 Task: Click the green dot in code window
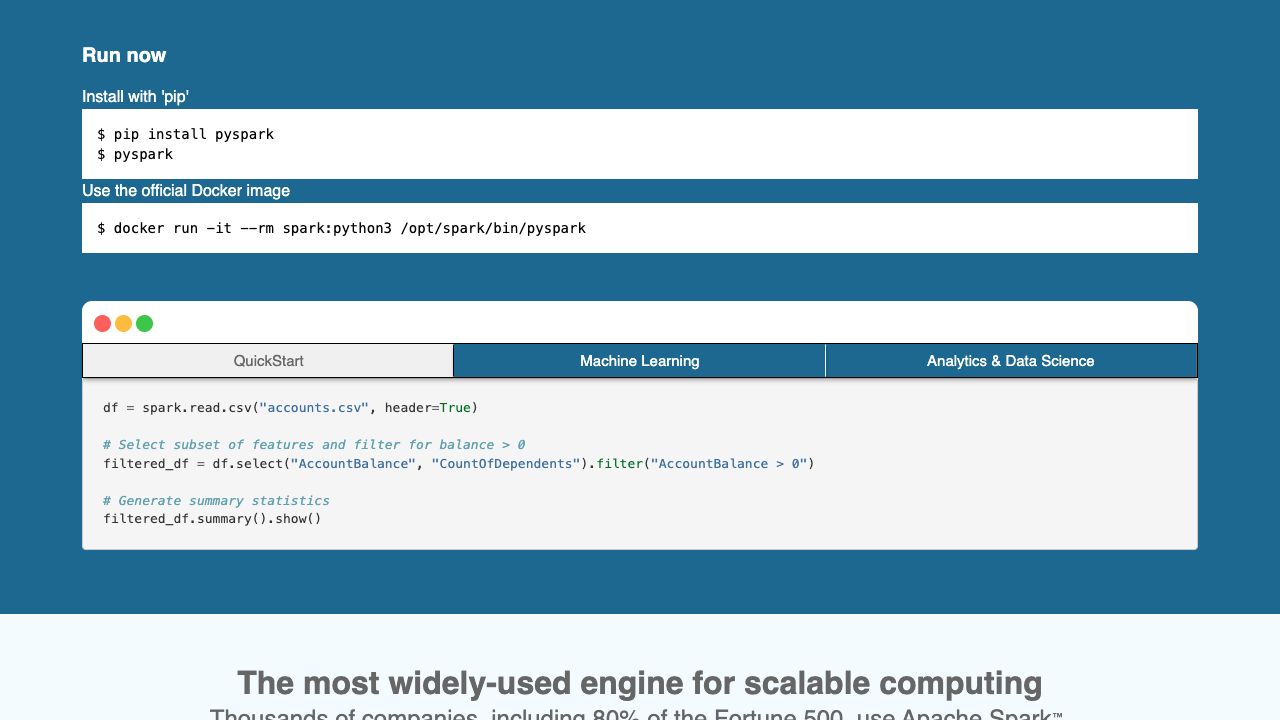point(144,323)
